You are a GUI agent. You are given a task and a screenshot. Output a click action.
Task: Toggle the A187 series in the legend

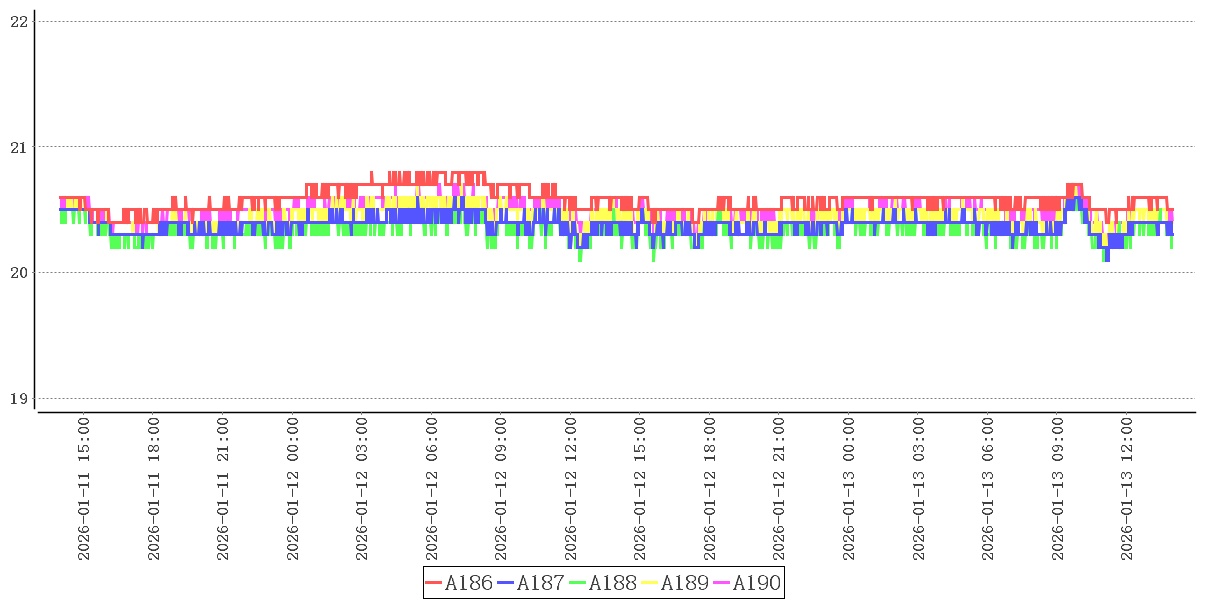point(540,583)
